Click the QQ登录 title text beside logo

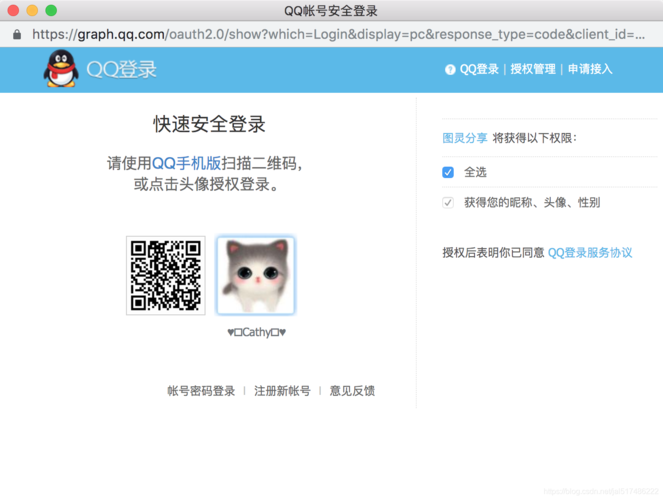[122, 69]
